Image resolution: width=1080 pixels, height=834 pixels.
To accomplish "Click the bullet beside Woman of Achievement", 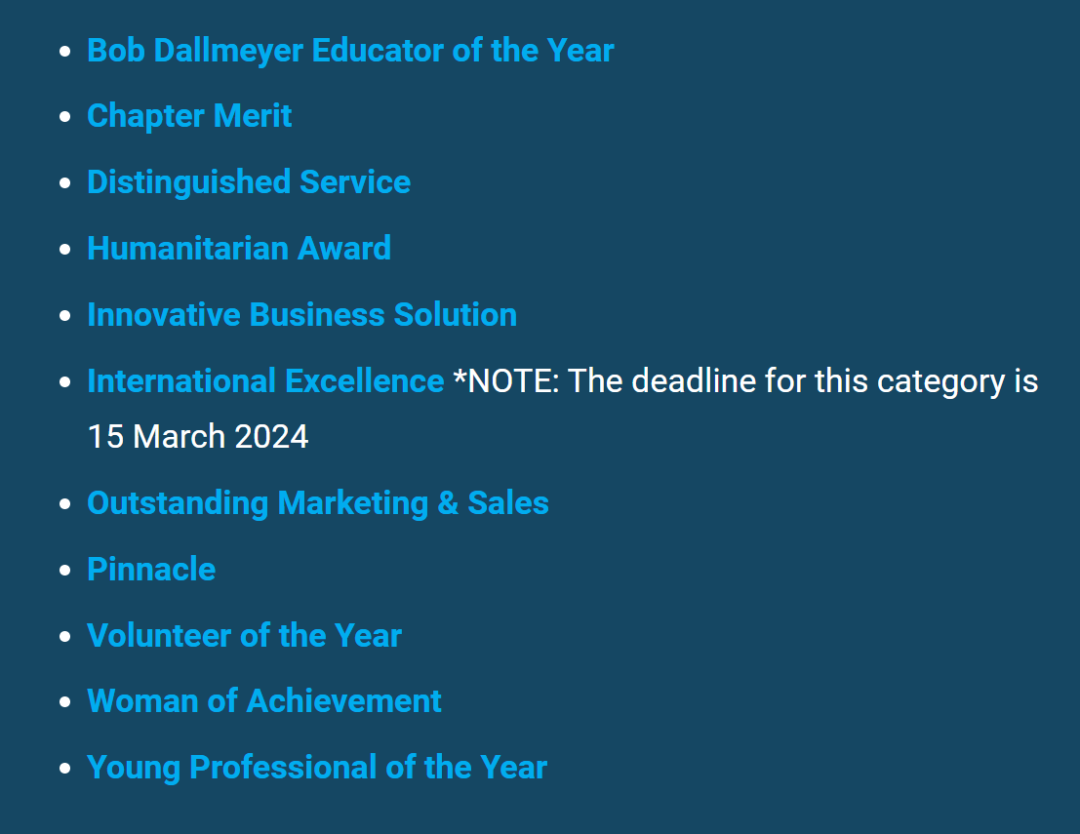I will (x=66, y=702).
